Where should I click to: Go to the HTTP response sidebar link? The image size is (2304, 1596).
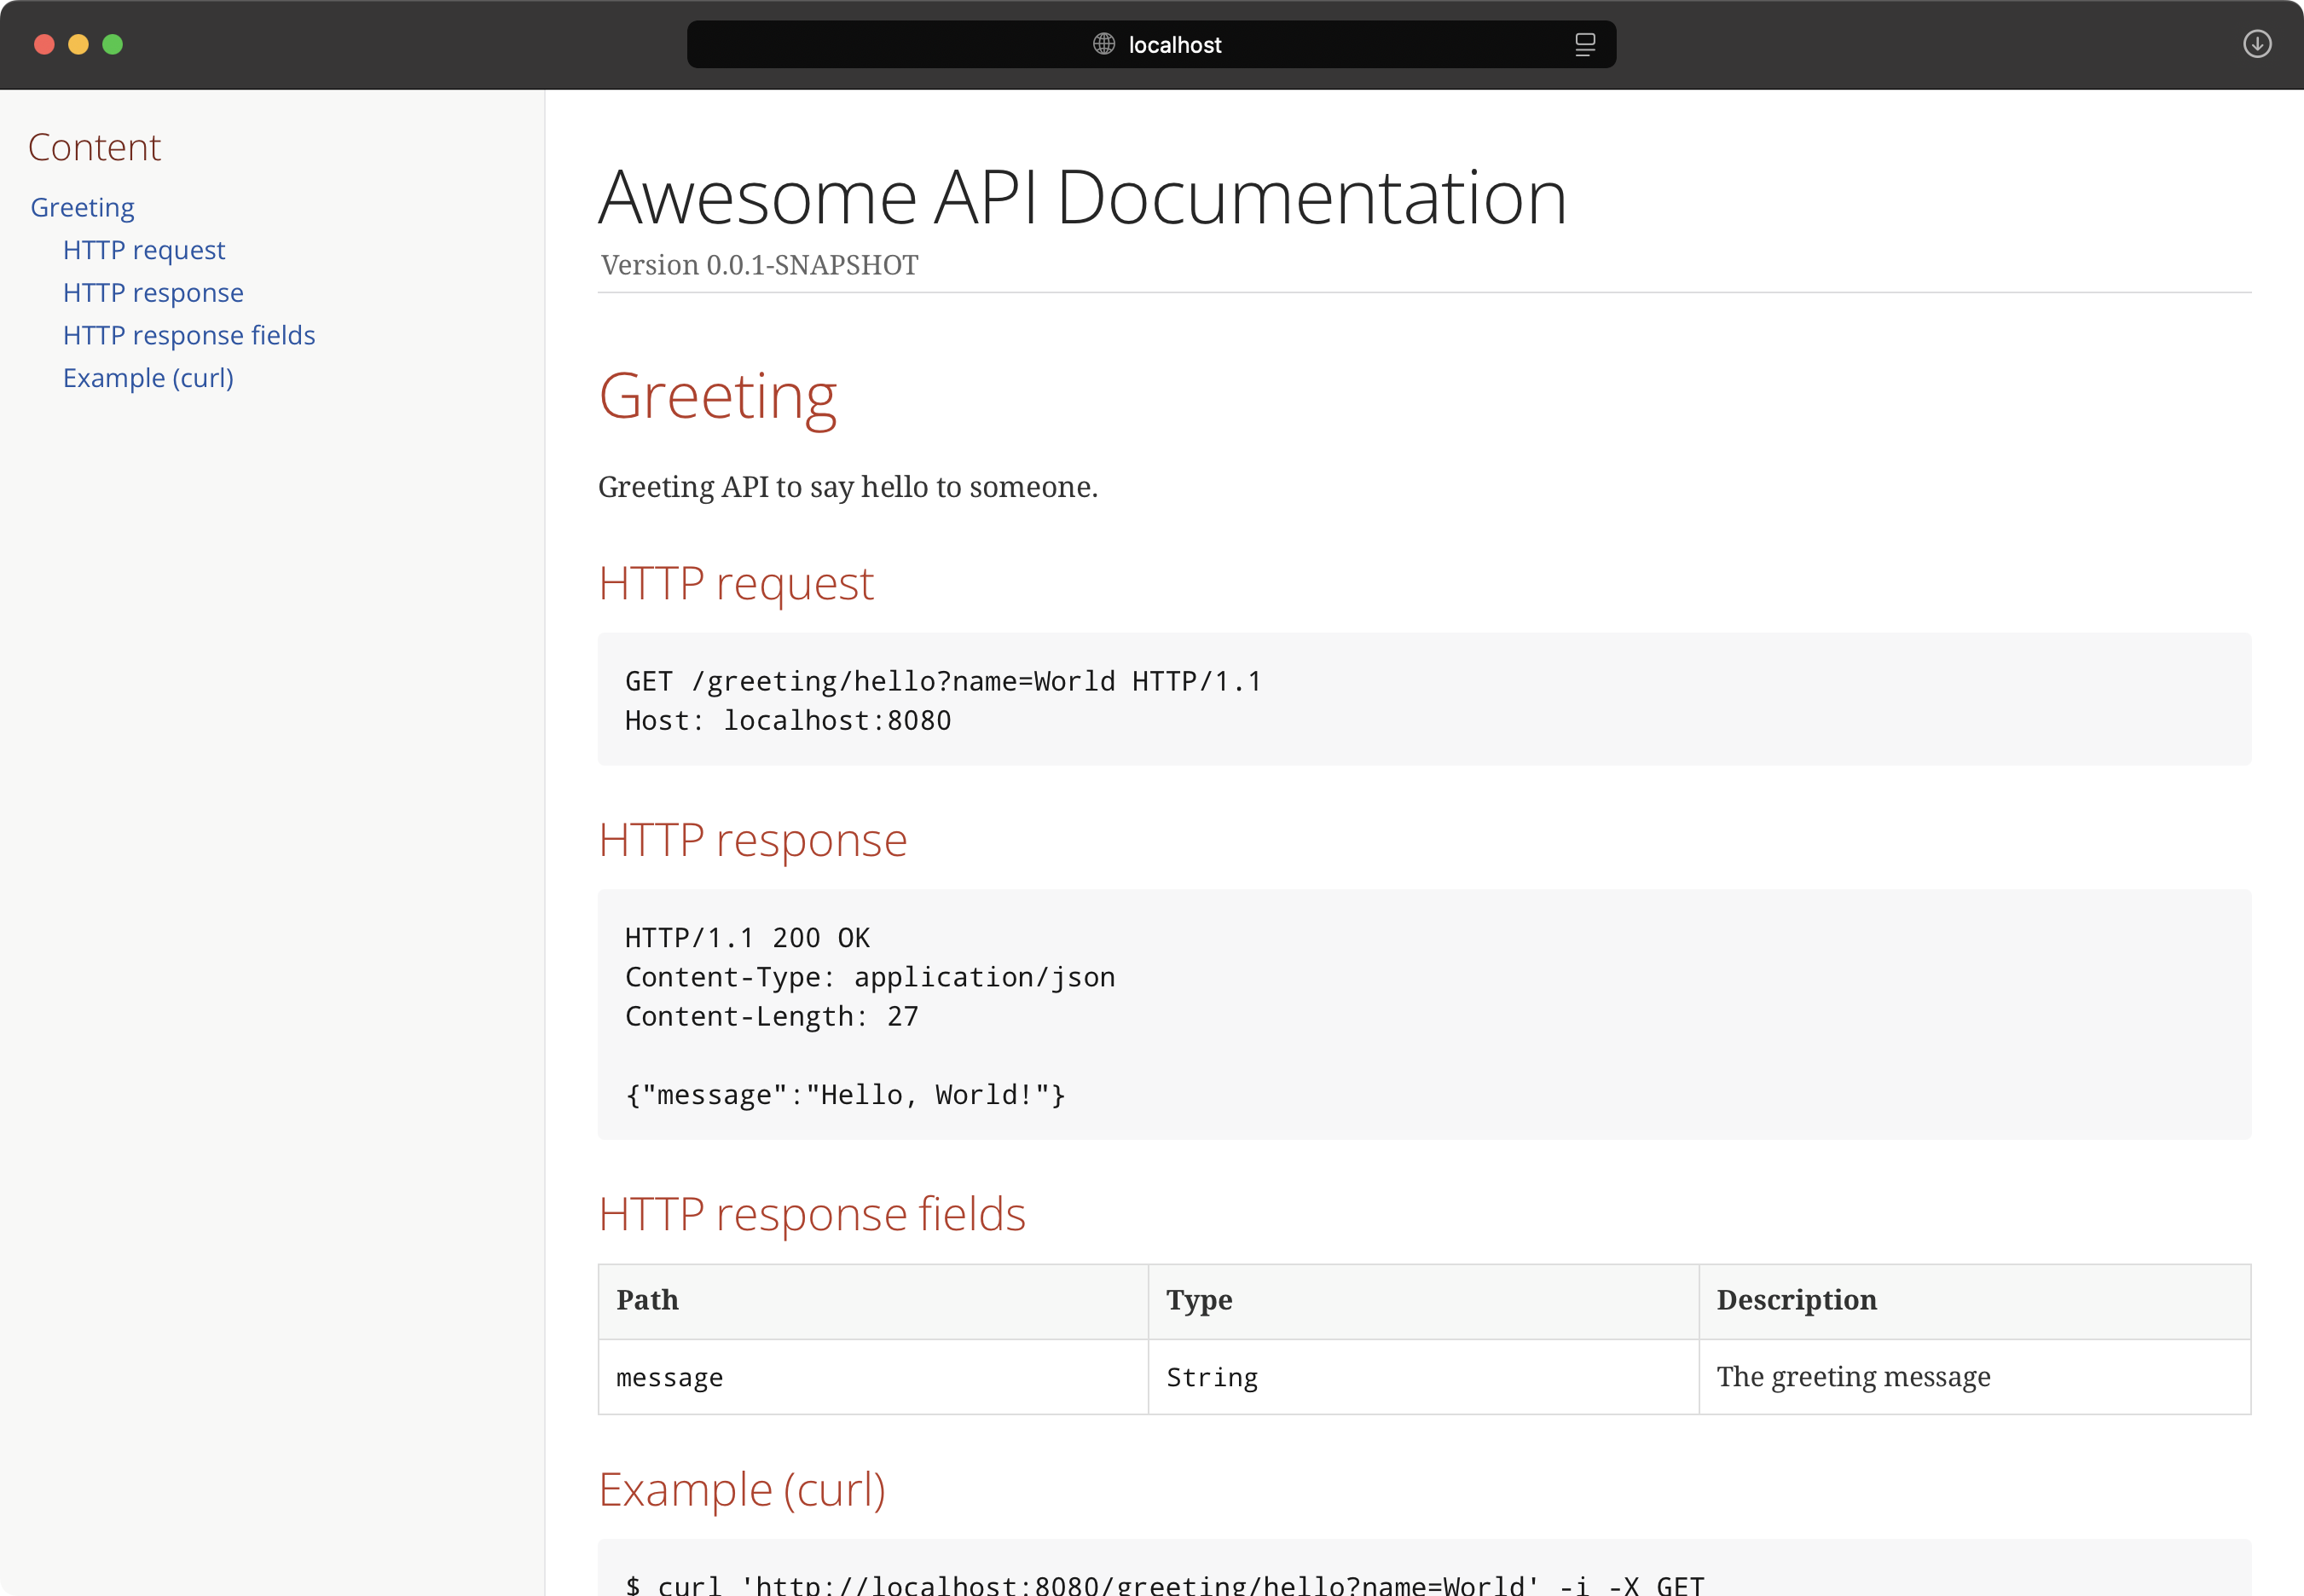pyautogui.click(x=153, y=293)
